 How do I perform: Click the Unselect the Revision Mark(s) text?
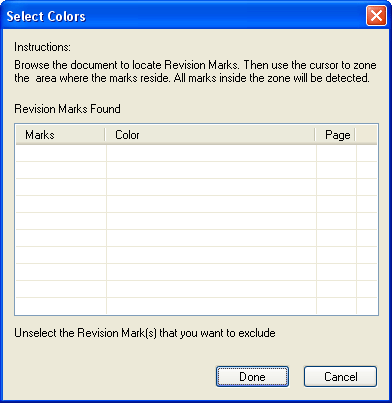145,333
